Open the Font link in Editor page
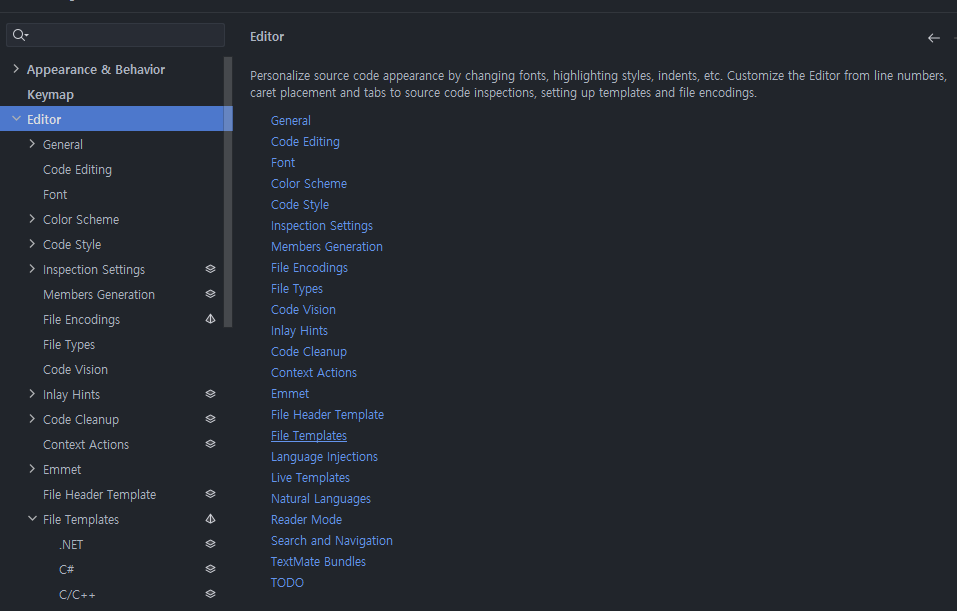This screenshot has height=611, width=957. tap(283, 163)
